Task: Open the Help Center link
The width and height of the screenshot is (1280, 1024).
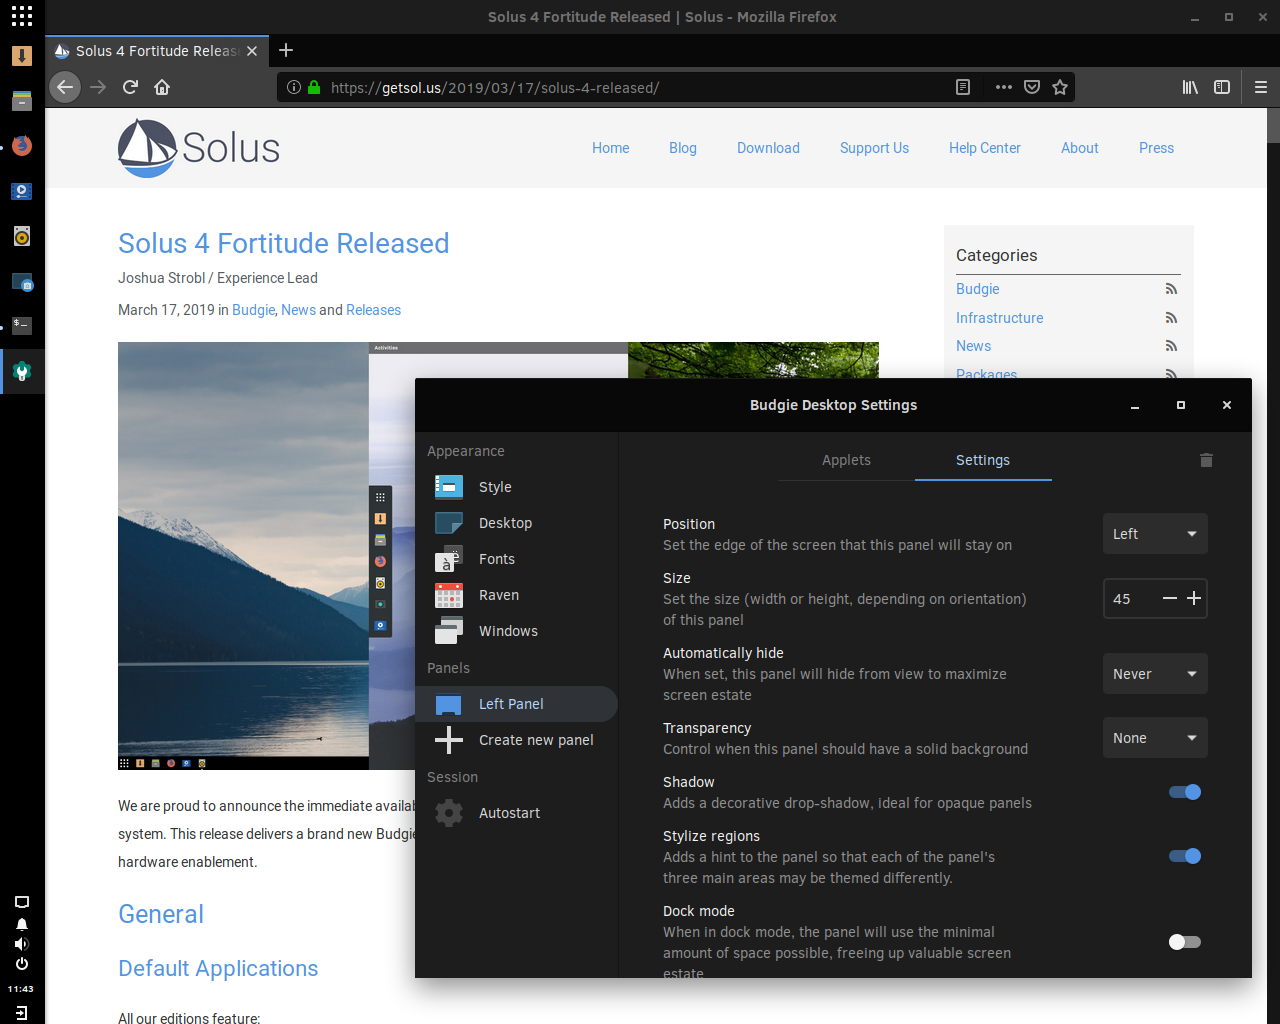Action: (985, 148)
